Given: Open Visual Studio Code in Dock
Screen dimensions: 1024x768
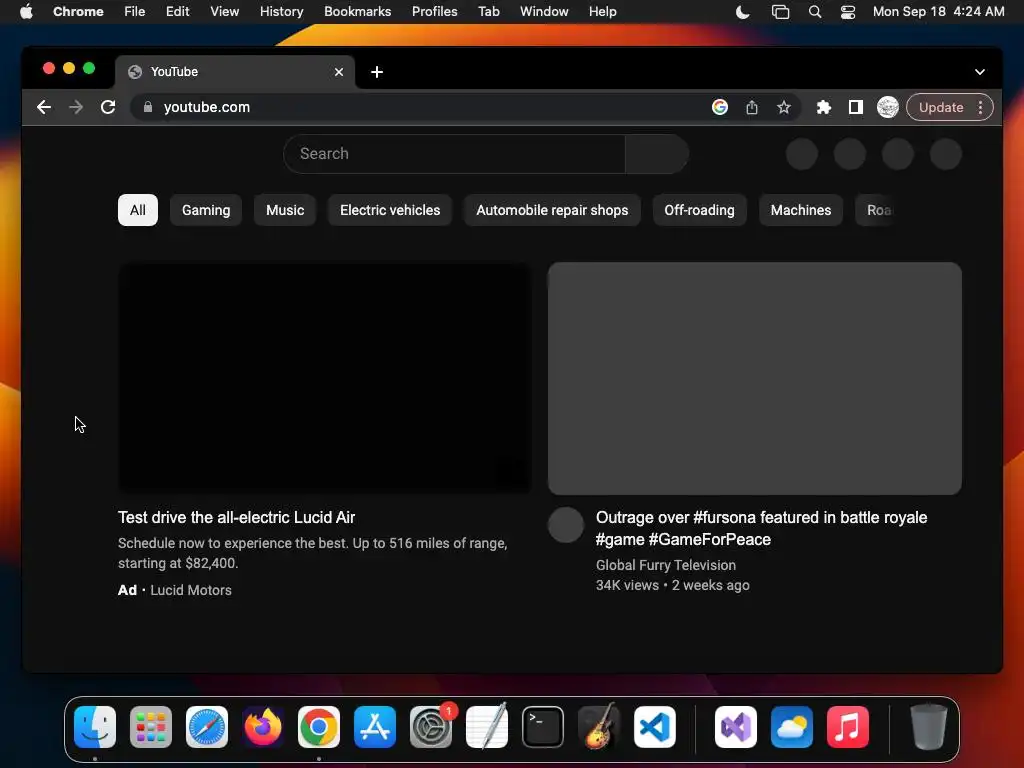Looking at the screenshot, I should pos(655,727).
